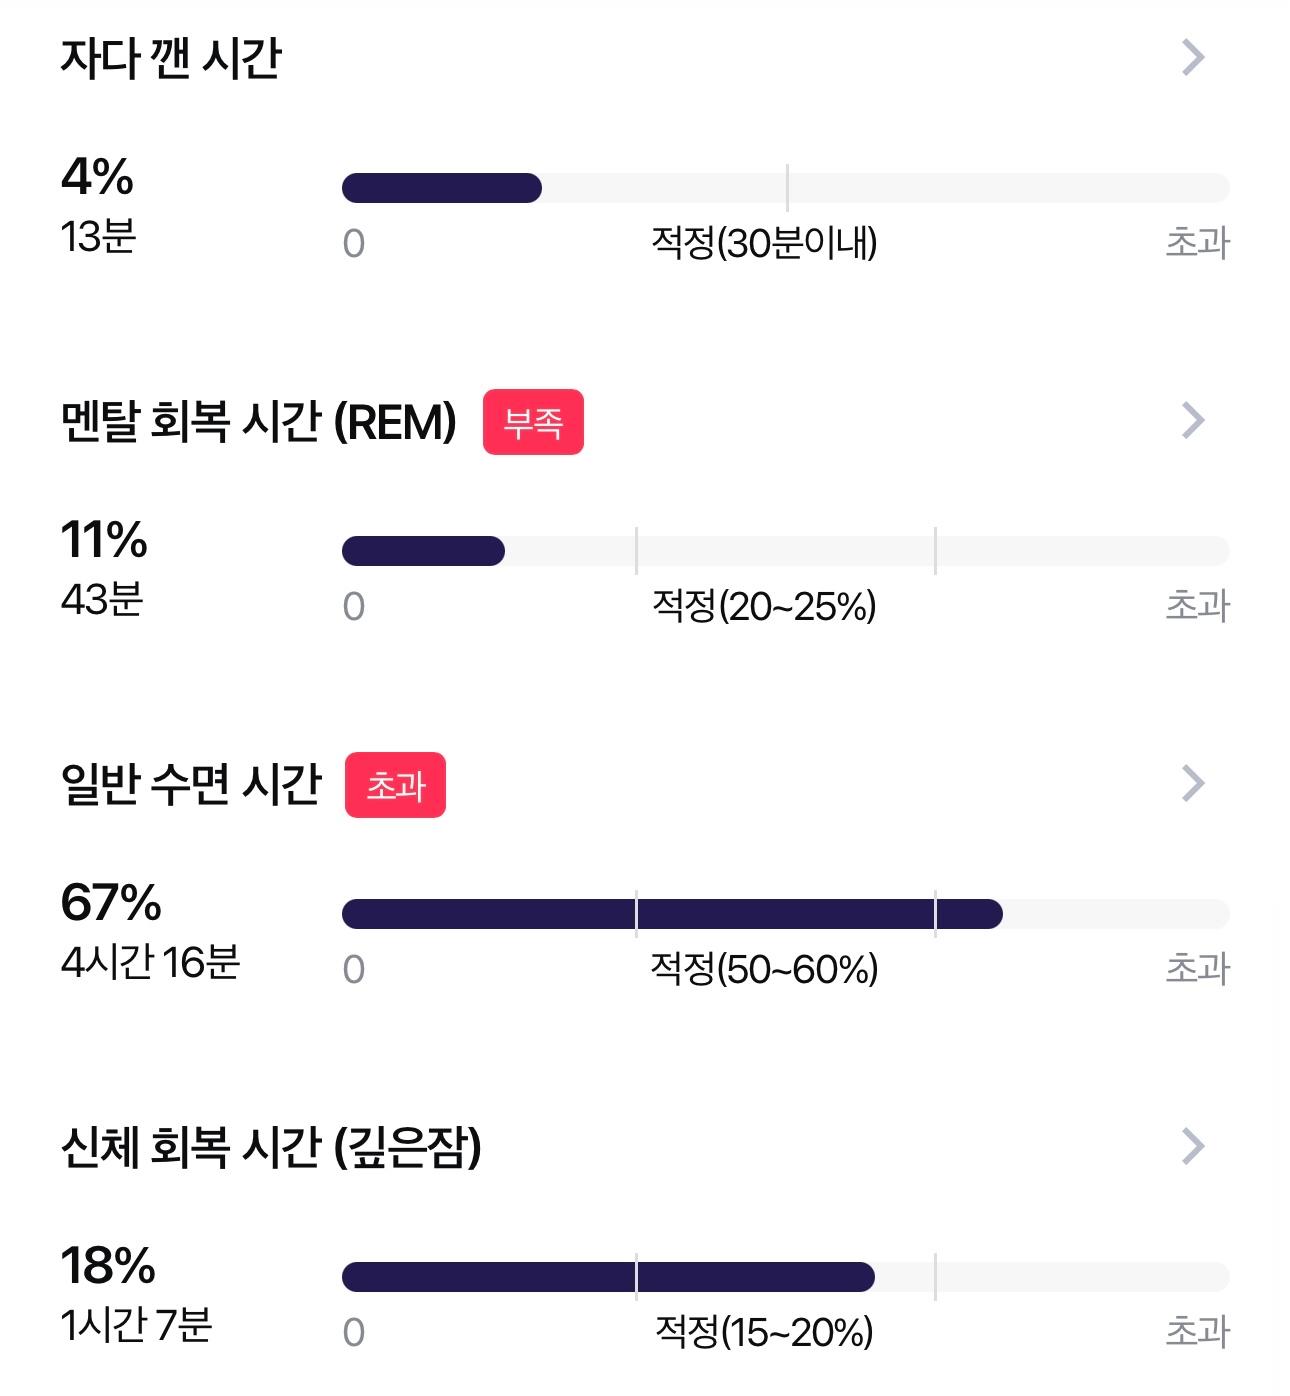Open the 멘탈 회복 시간 (REM) chevron
This screenshot has height=1396, width=1290.
click(1193, 421)
